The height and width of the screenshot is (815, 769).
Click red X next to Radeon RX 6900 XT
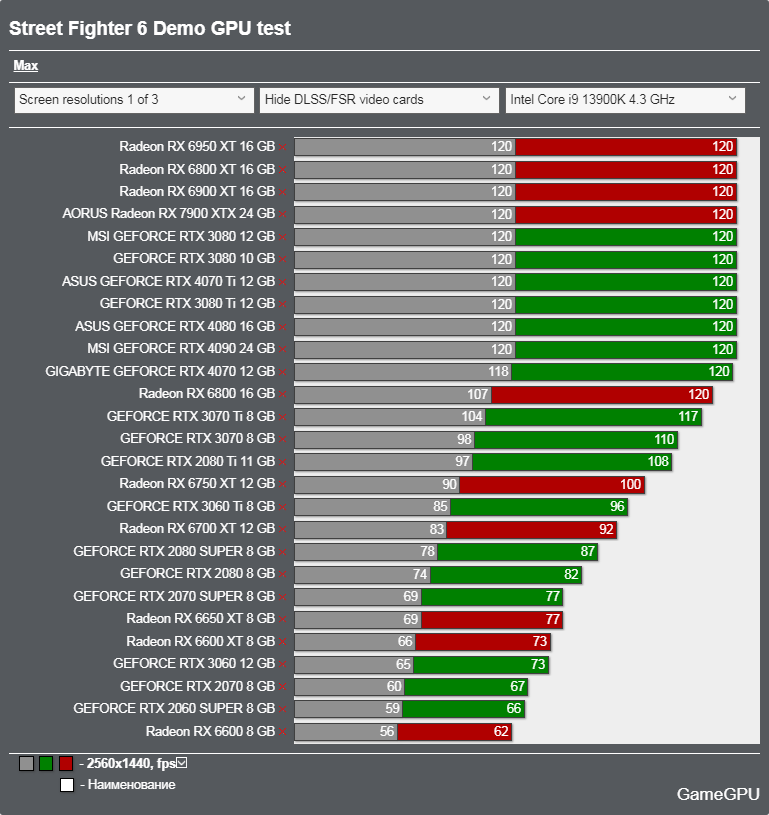(x=282, y=192)
